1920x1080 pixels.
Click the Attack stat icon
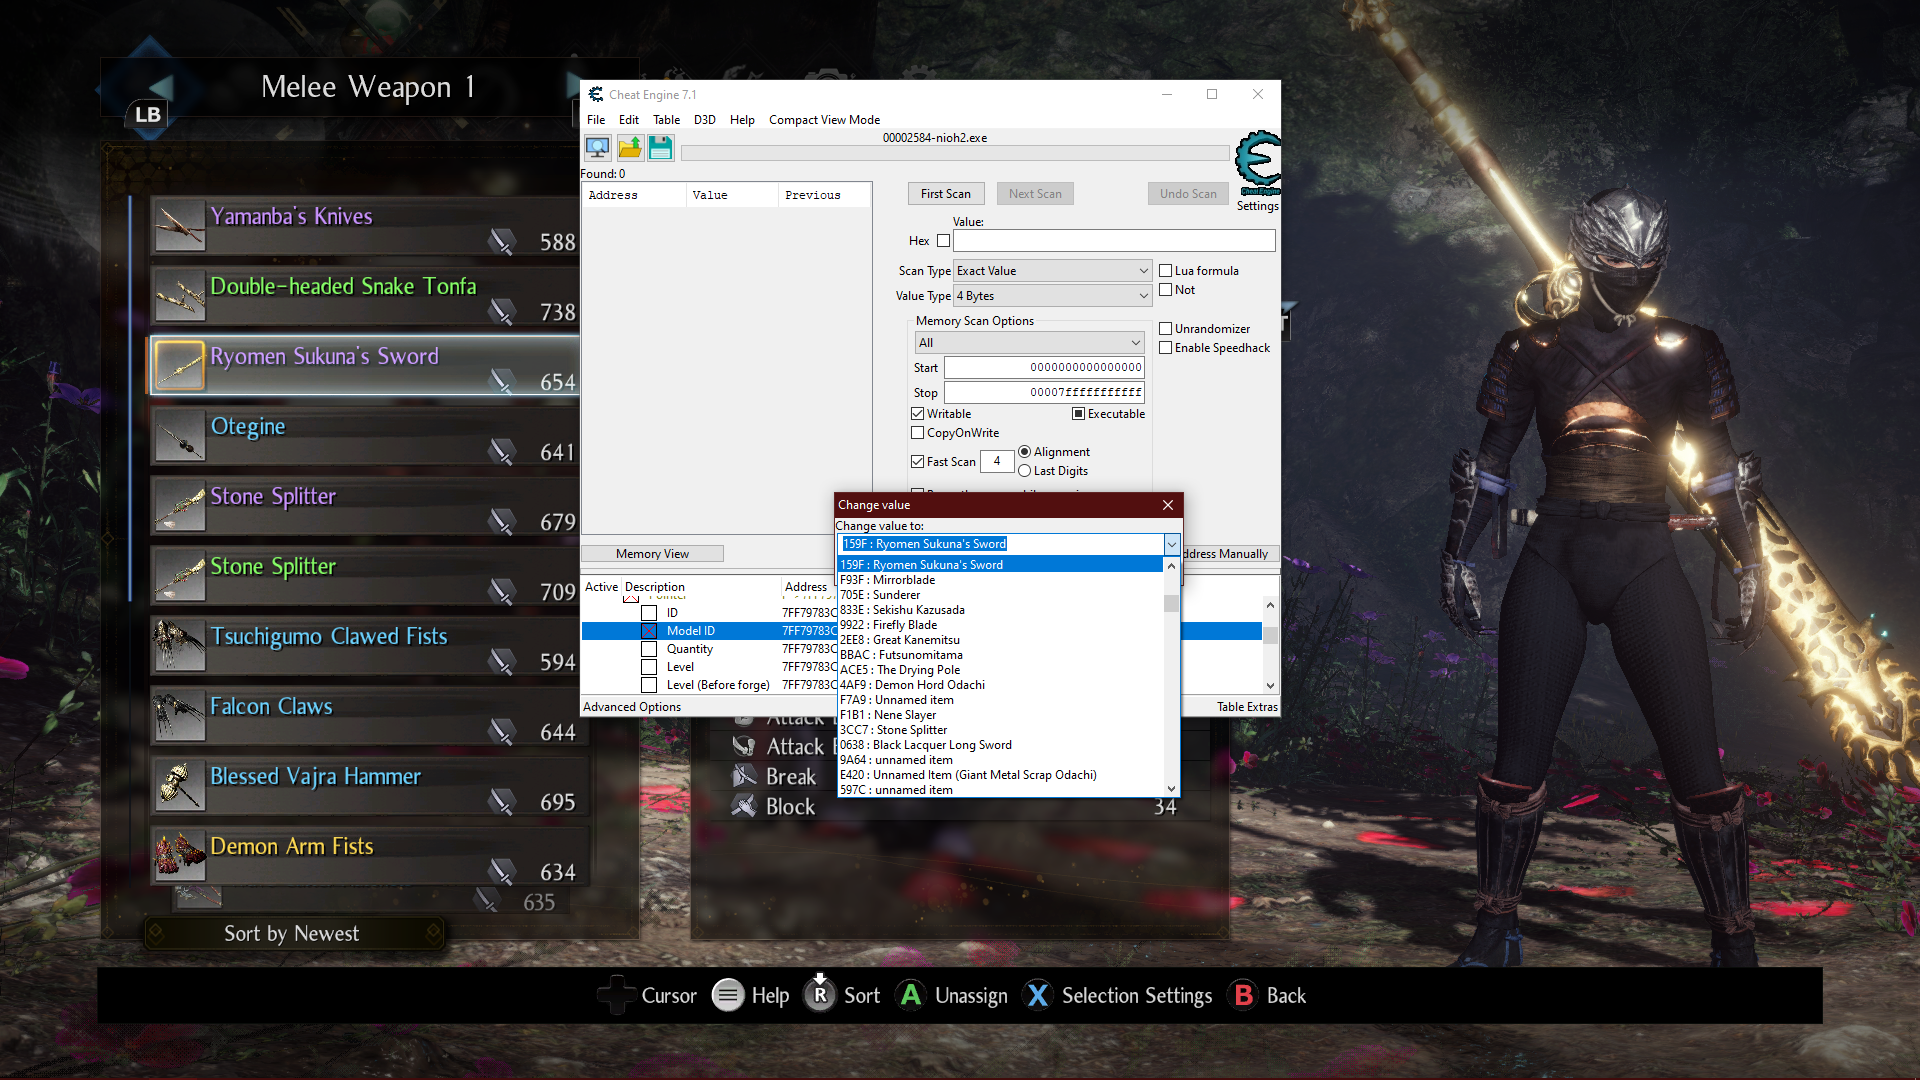point(743,747)
